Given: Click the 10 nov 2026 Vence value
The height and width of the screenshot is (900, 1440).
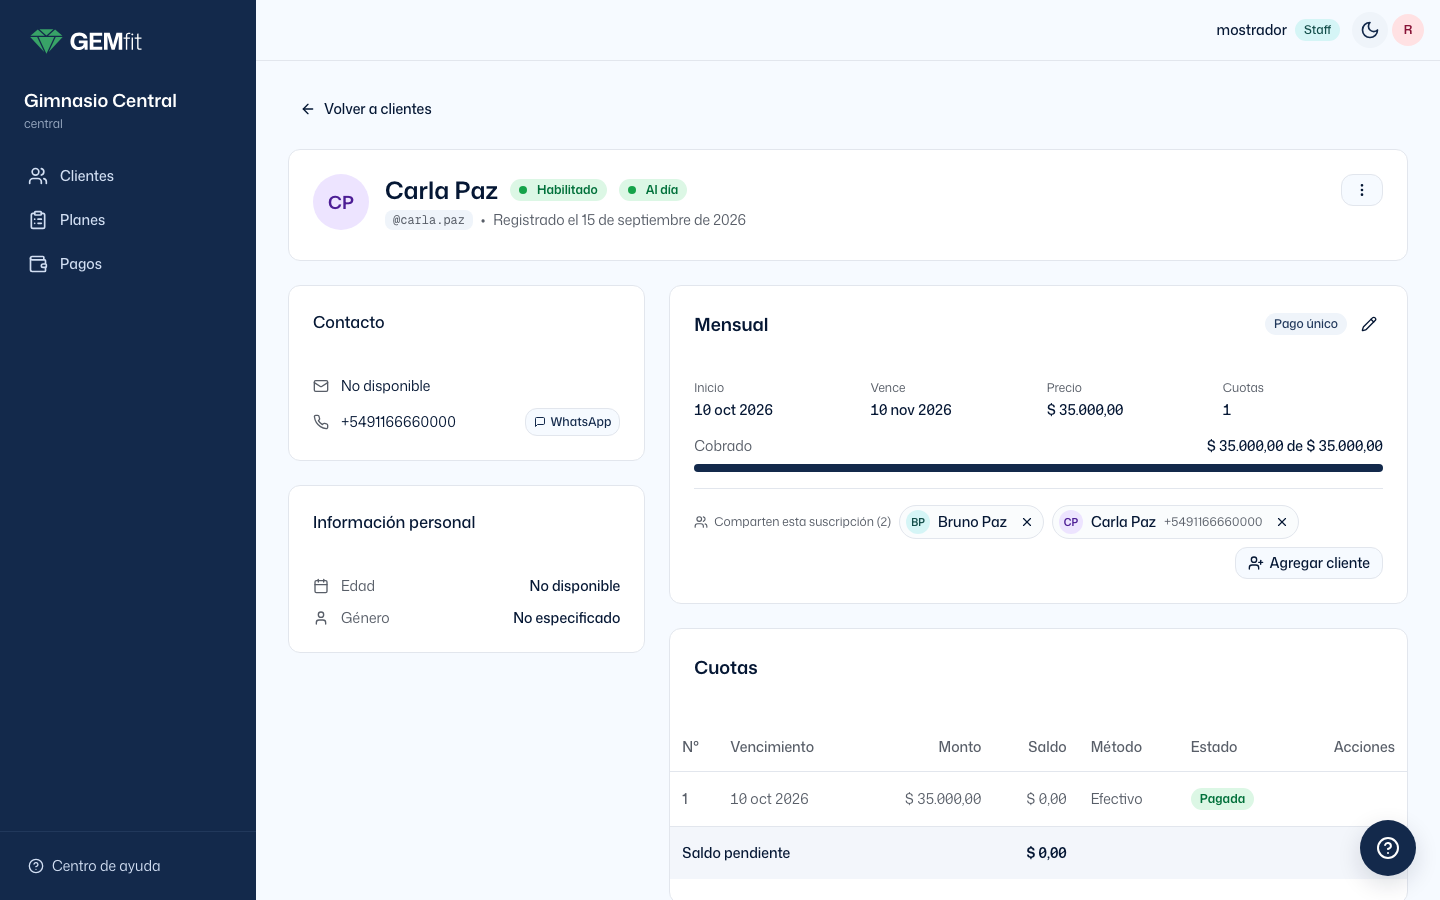Looking at the screenshot, I should pos(911,410).
